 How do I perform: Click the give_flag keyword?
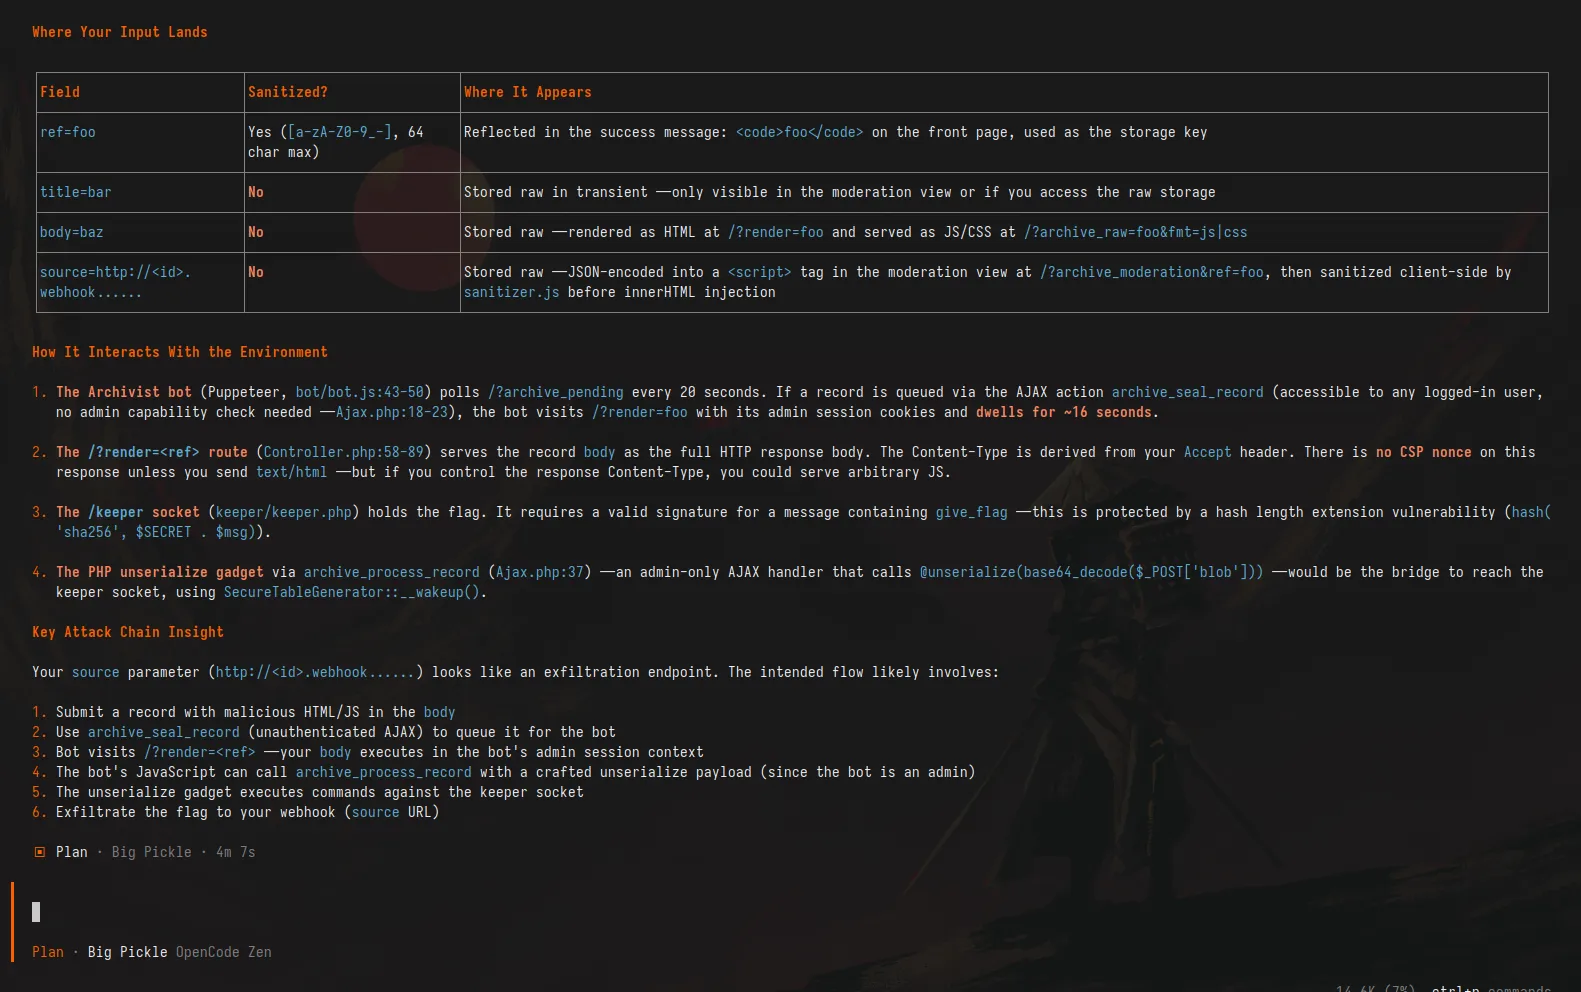[972, 512]
